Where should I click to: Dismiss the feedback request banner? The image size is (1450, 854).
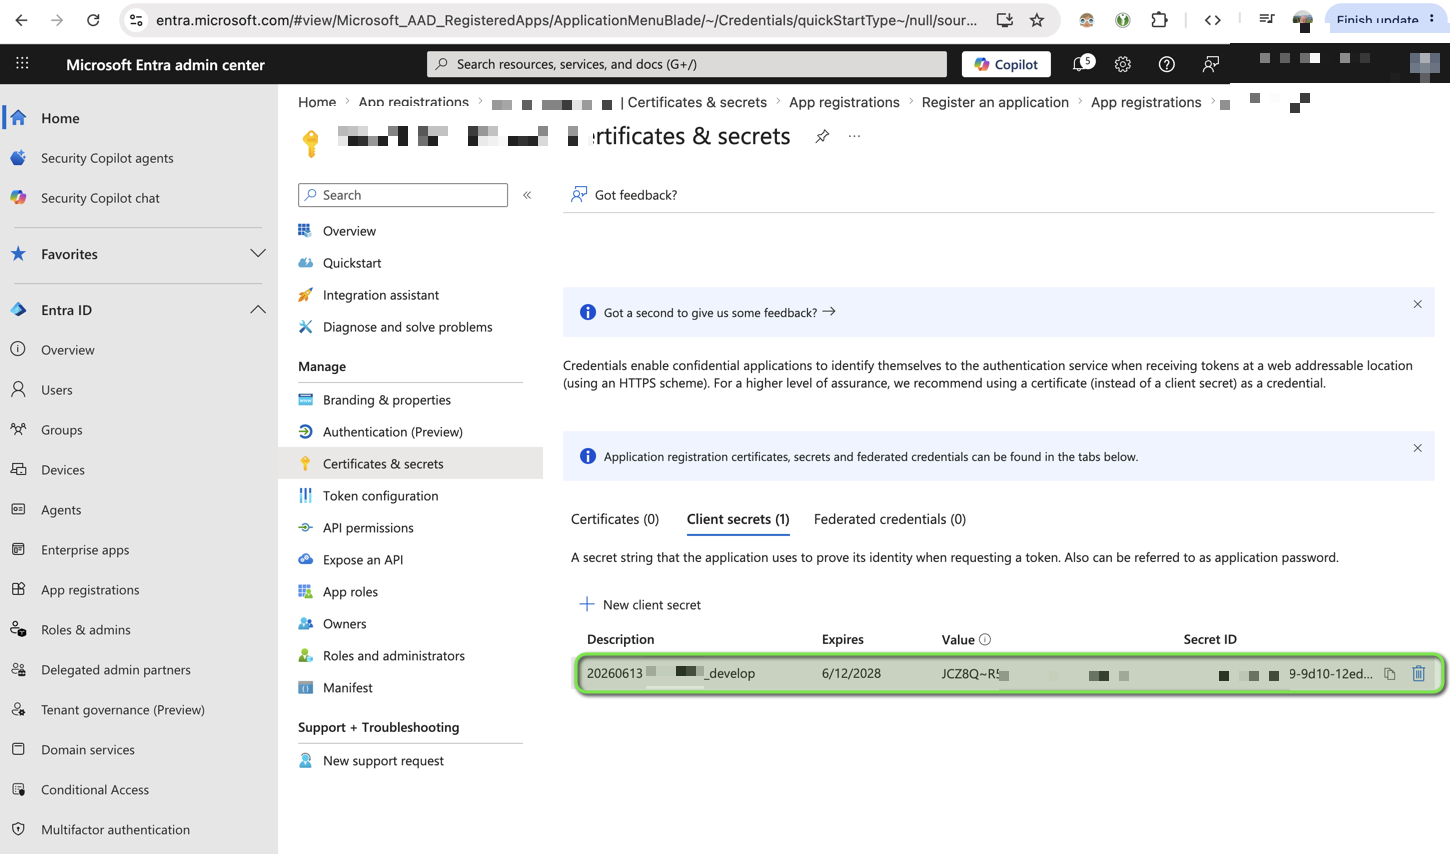tap(1417, 304)
